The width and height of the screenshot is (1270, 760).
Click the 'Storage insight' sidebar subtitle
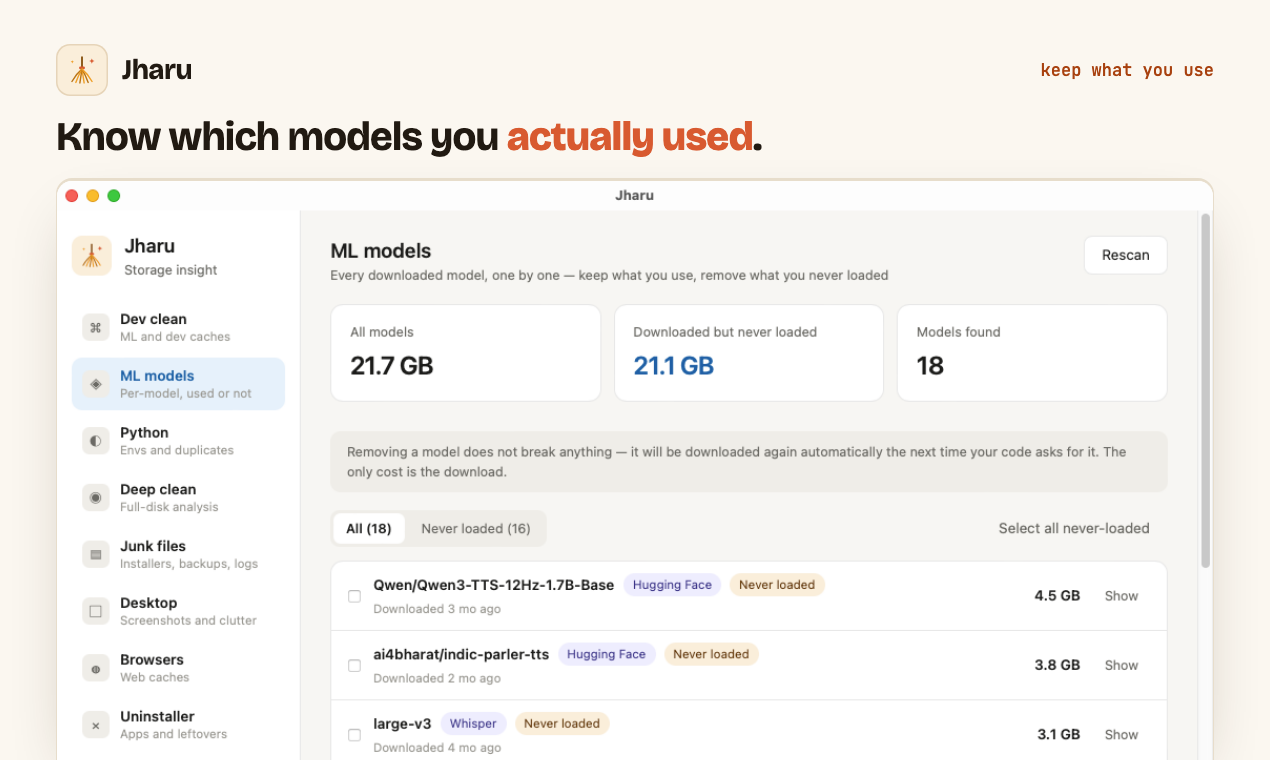(x=171, y=270)
